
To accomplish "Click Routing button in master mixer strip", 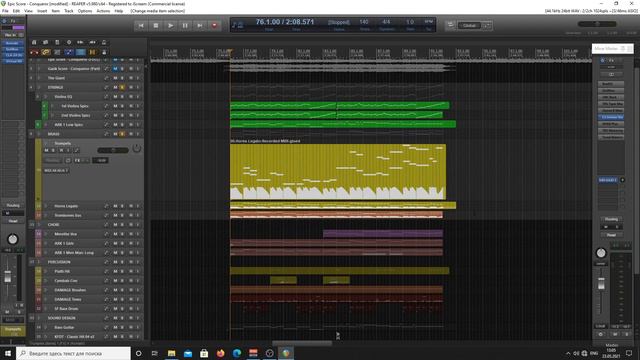I will pyautogui.click(x=611, y=219).
